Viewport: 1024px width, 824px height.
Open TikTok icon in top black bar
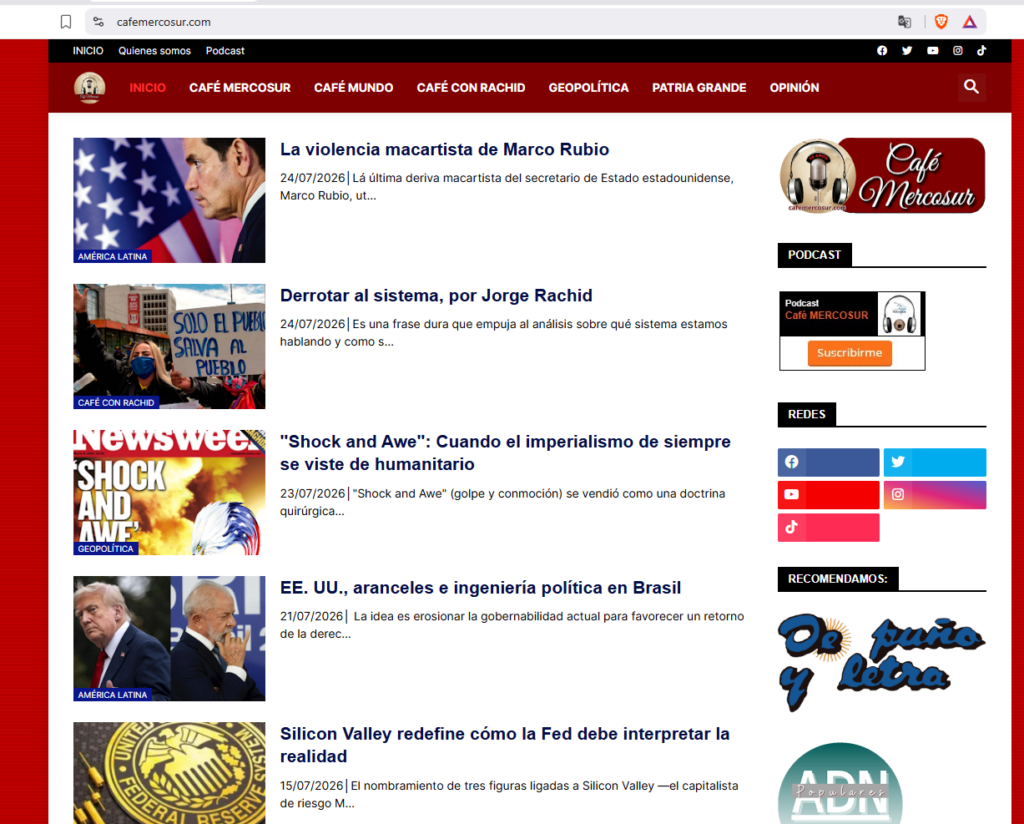(x=982, y=50)
